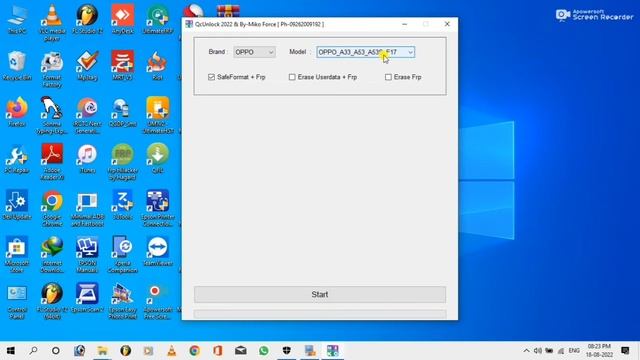Open the Recycle Bin icon
This screenshot has height=360, width=640.
[x=17, y=65]
